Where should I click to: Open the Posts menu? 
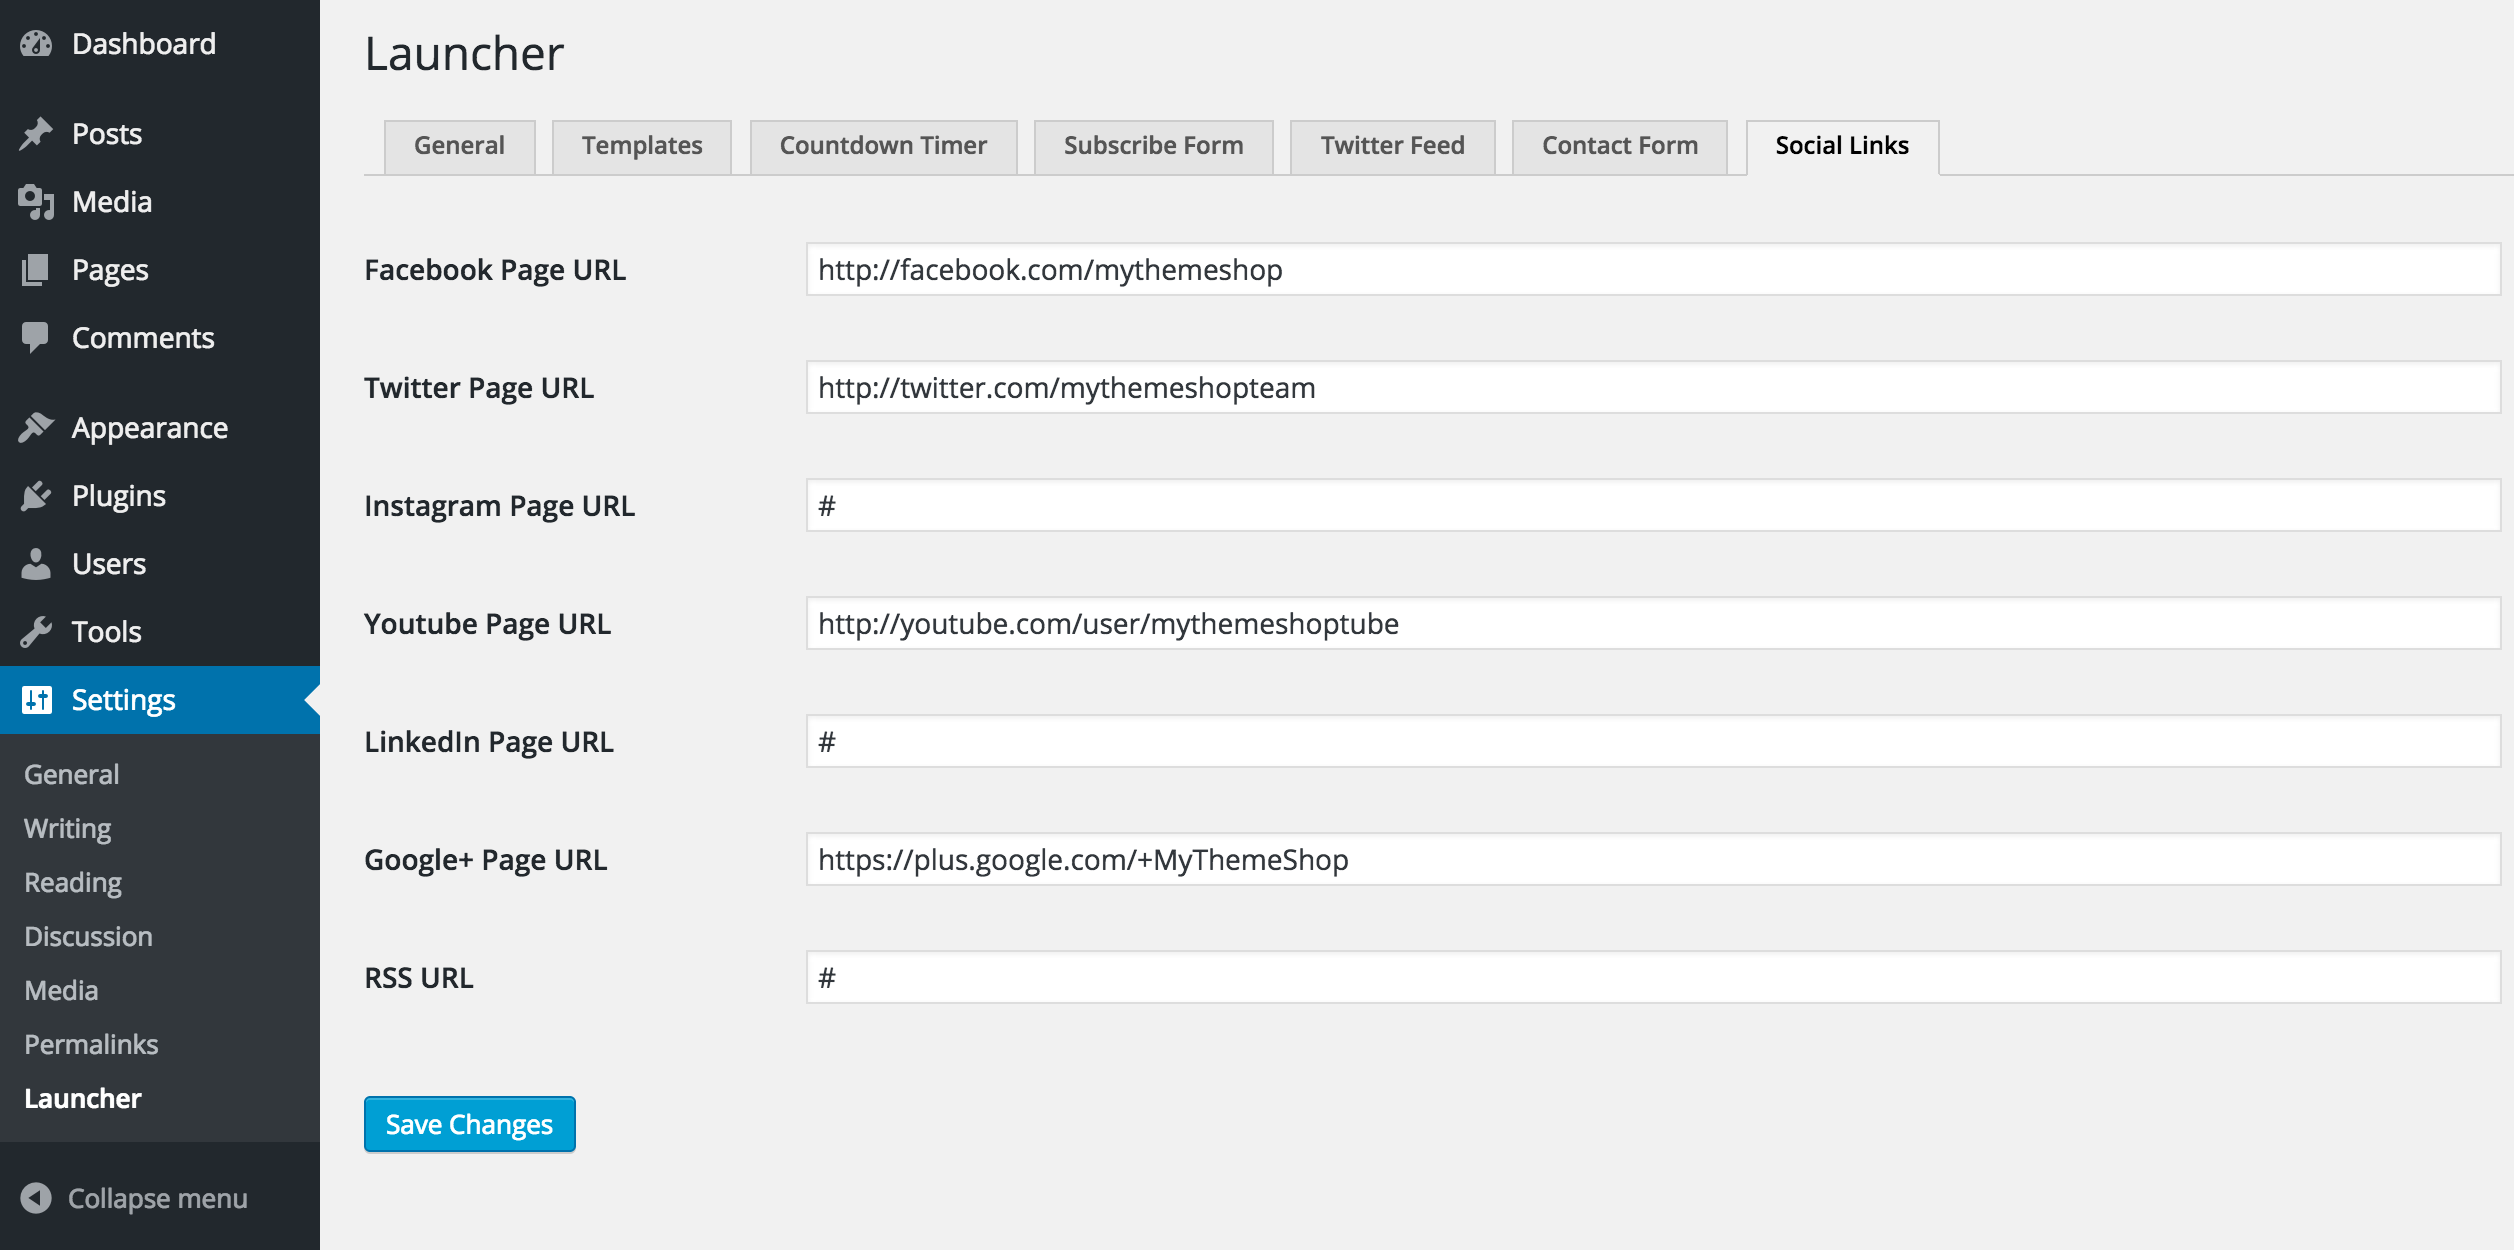click(107, 134)
